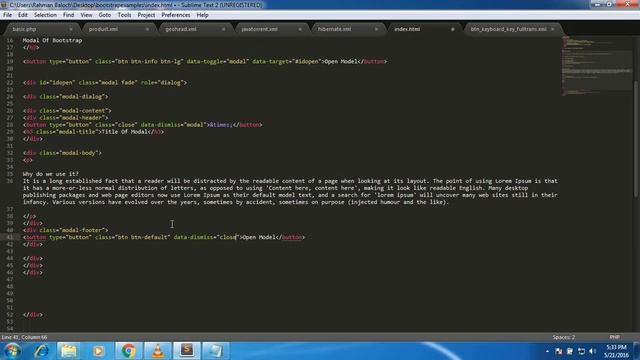Click 'Why do we use it?' line

(51, 174)
